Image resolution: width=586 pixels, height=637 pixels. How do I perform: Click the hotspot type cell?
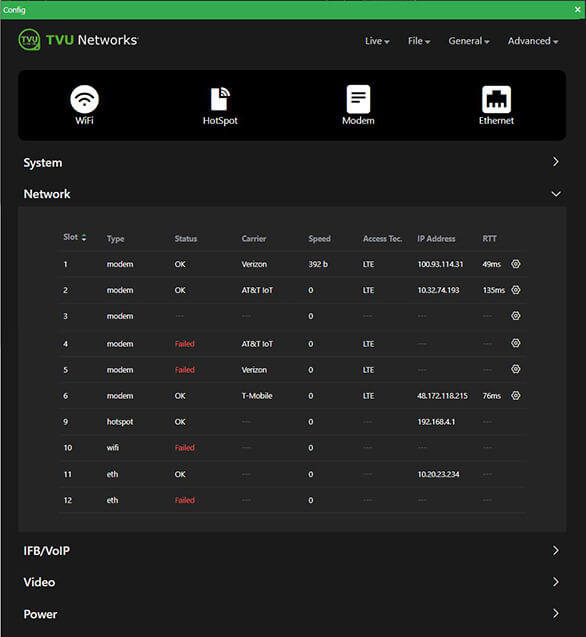[120, 422]
